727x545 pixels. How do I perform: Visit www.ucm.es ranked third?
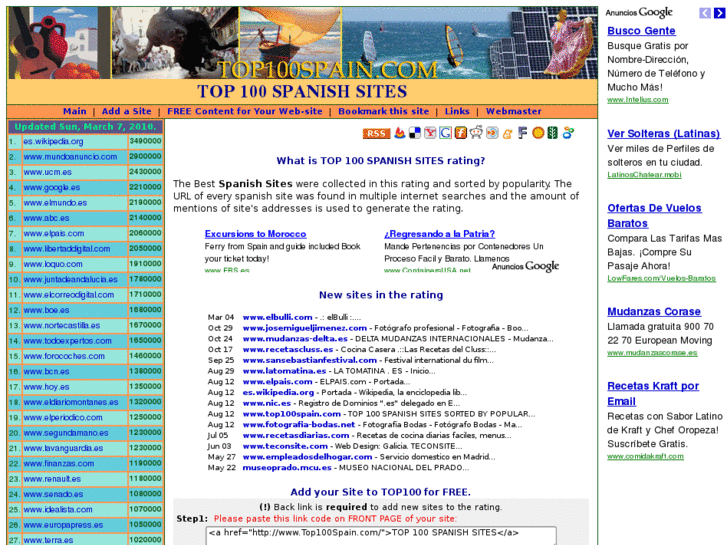[x=48, y=172]
